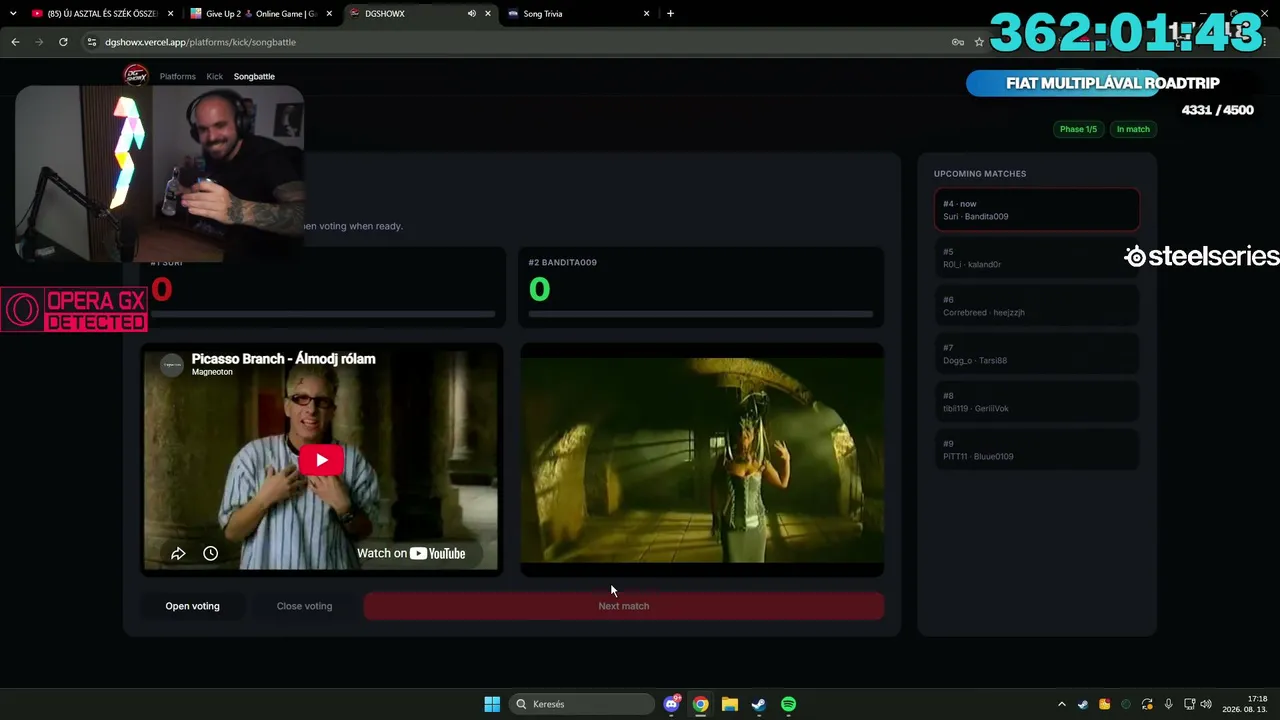This screenshot has width=1280, height=720.
Task: Go back in browser history
Action: point(15,42)
